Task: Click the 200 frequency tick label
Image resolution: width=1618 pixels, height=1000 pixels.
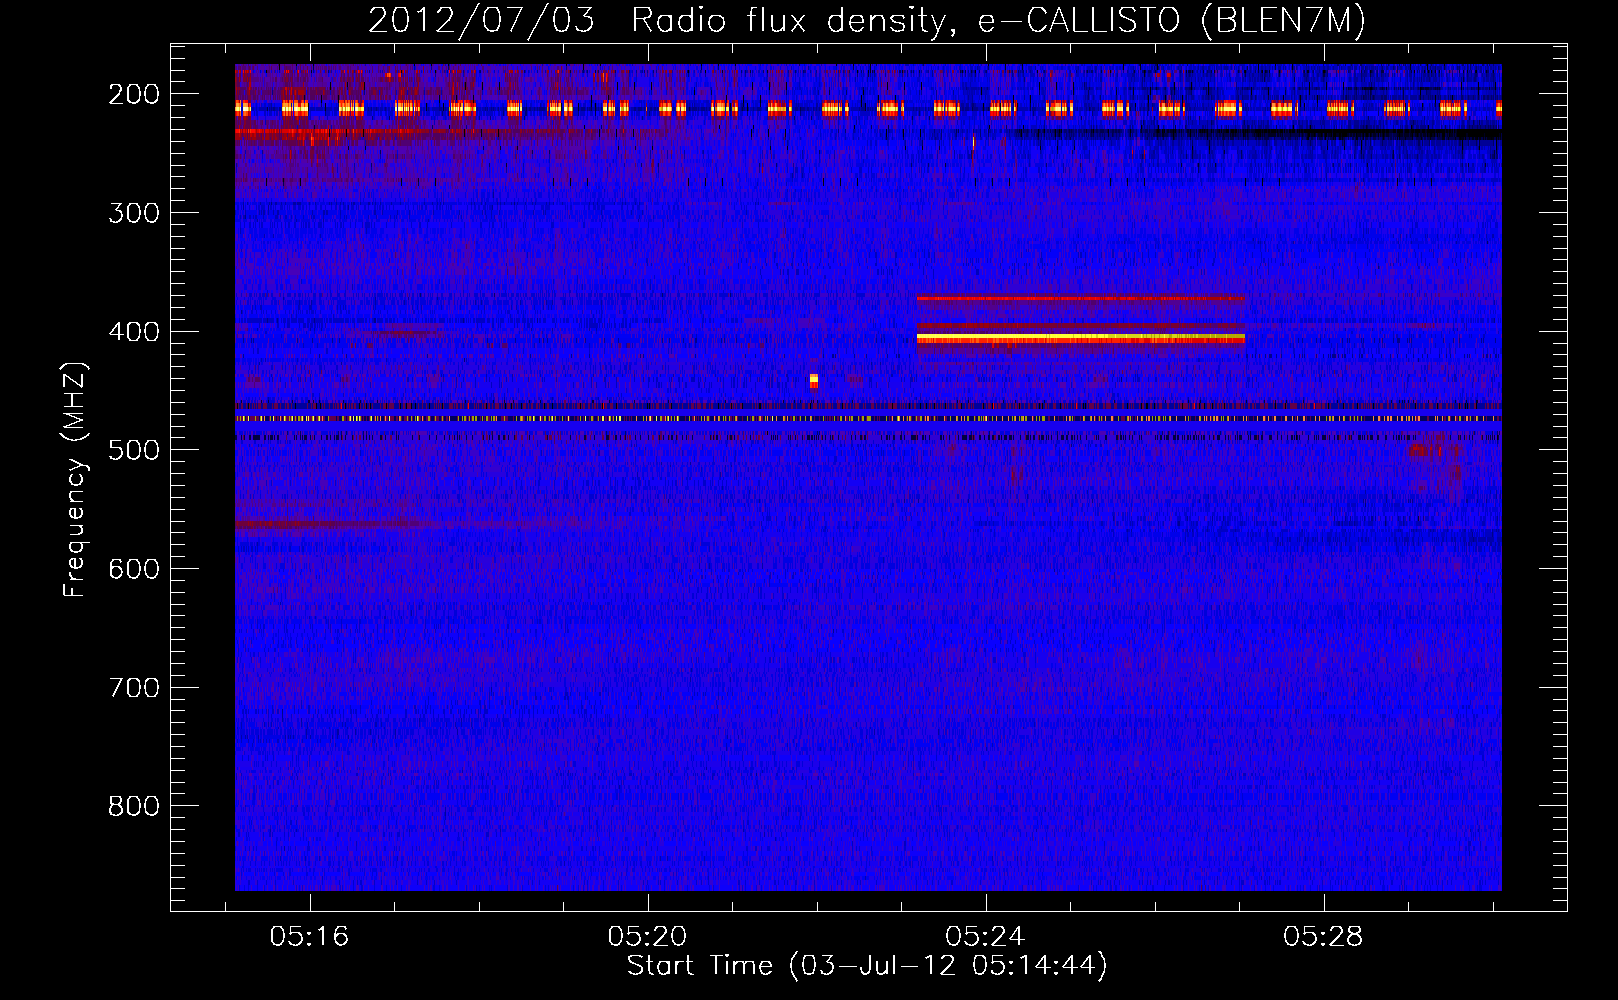Action: pyautogui.click(x=134, y=94)
